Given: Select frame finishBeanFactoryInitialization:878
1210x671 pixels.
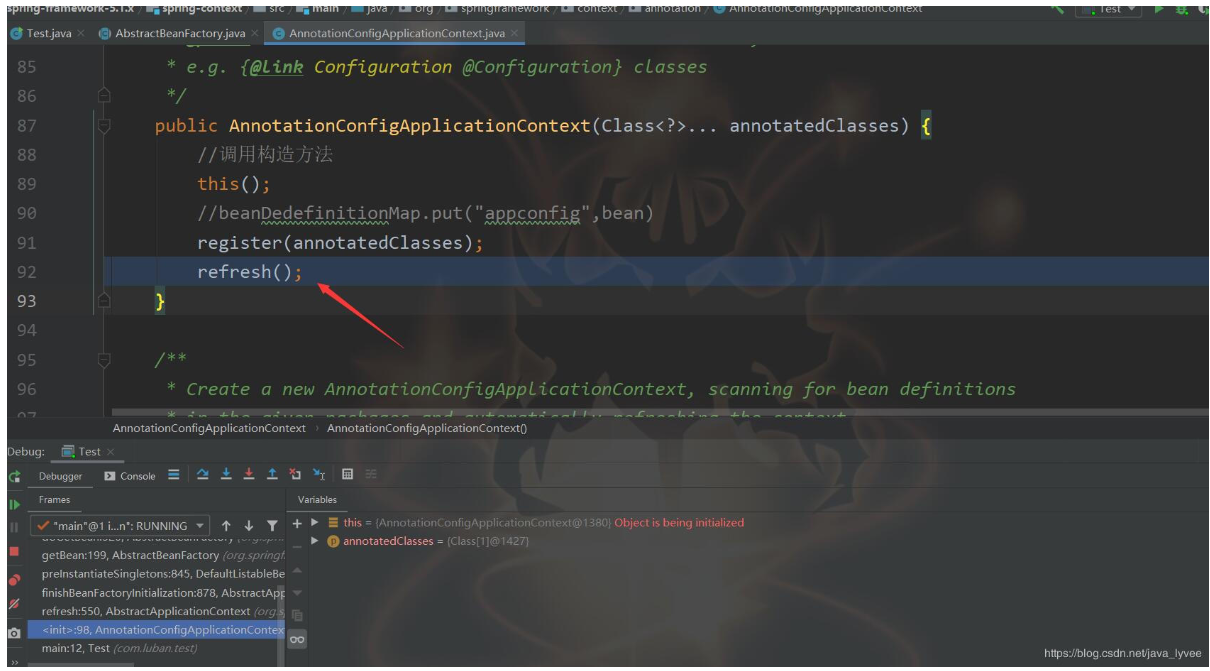Looking at the screenshot, I should [x=158, y=593].
